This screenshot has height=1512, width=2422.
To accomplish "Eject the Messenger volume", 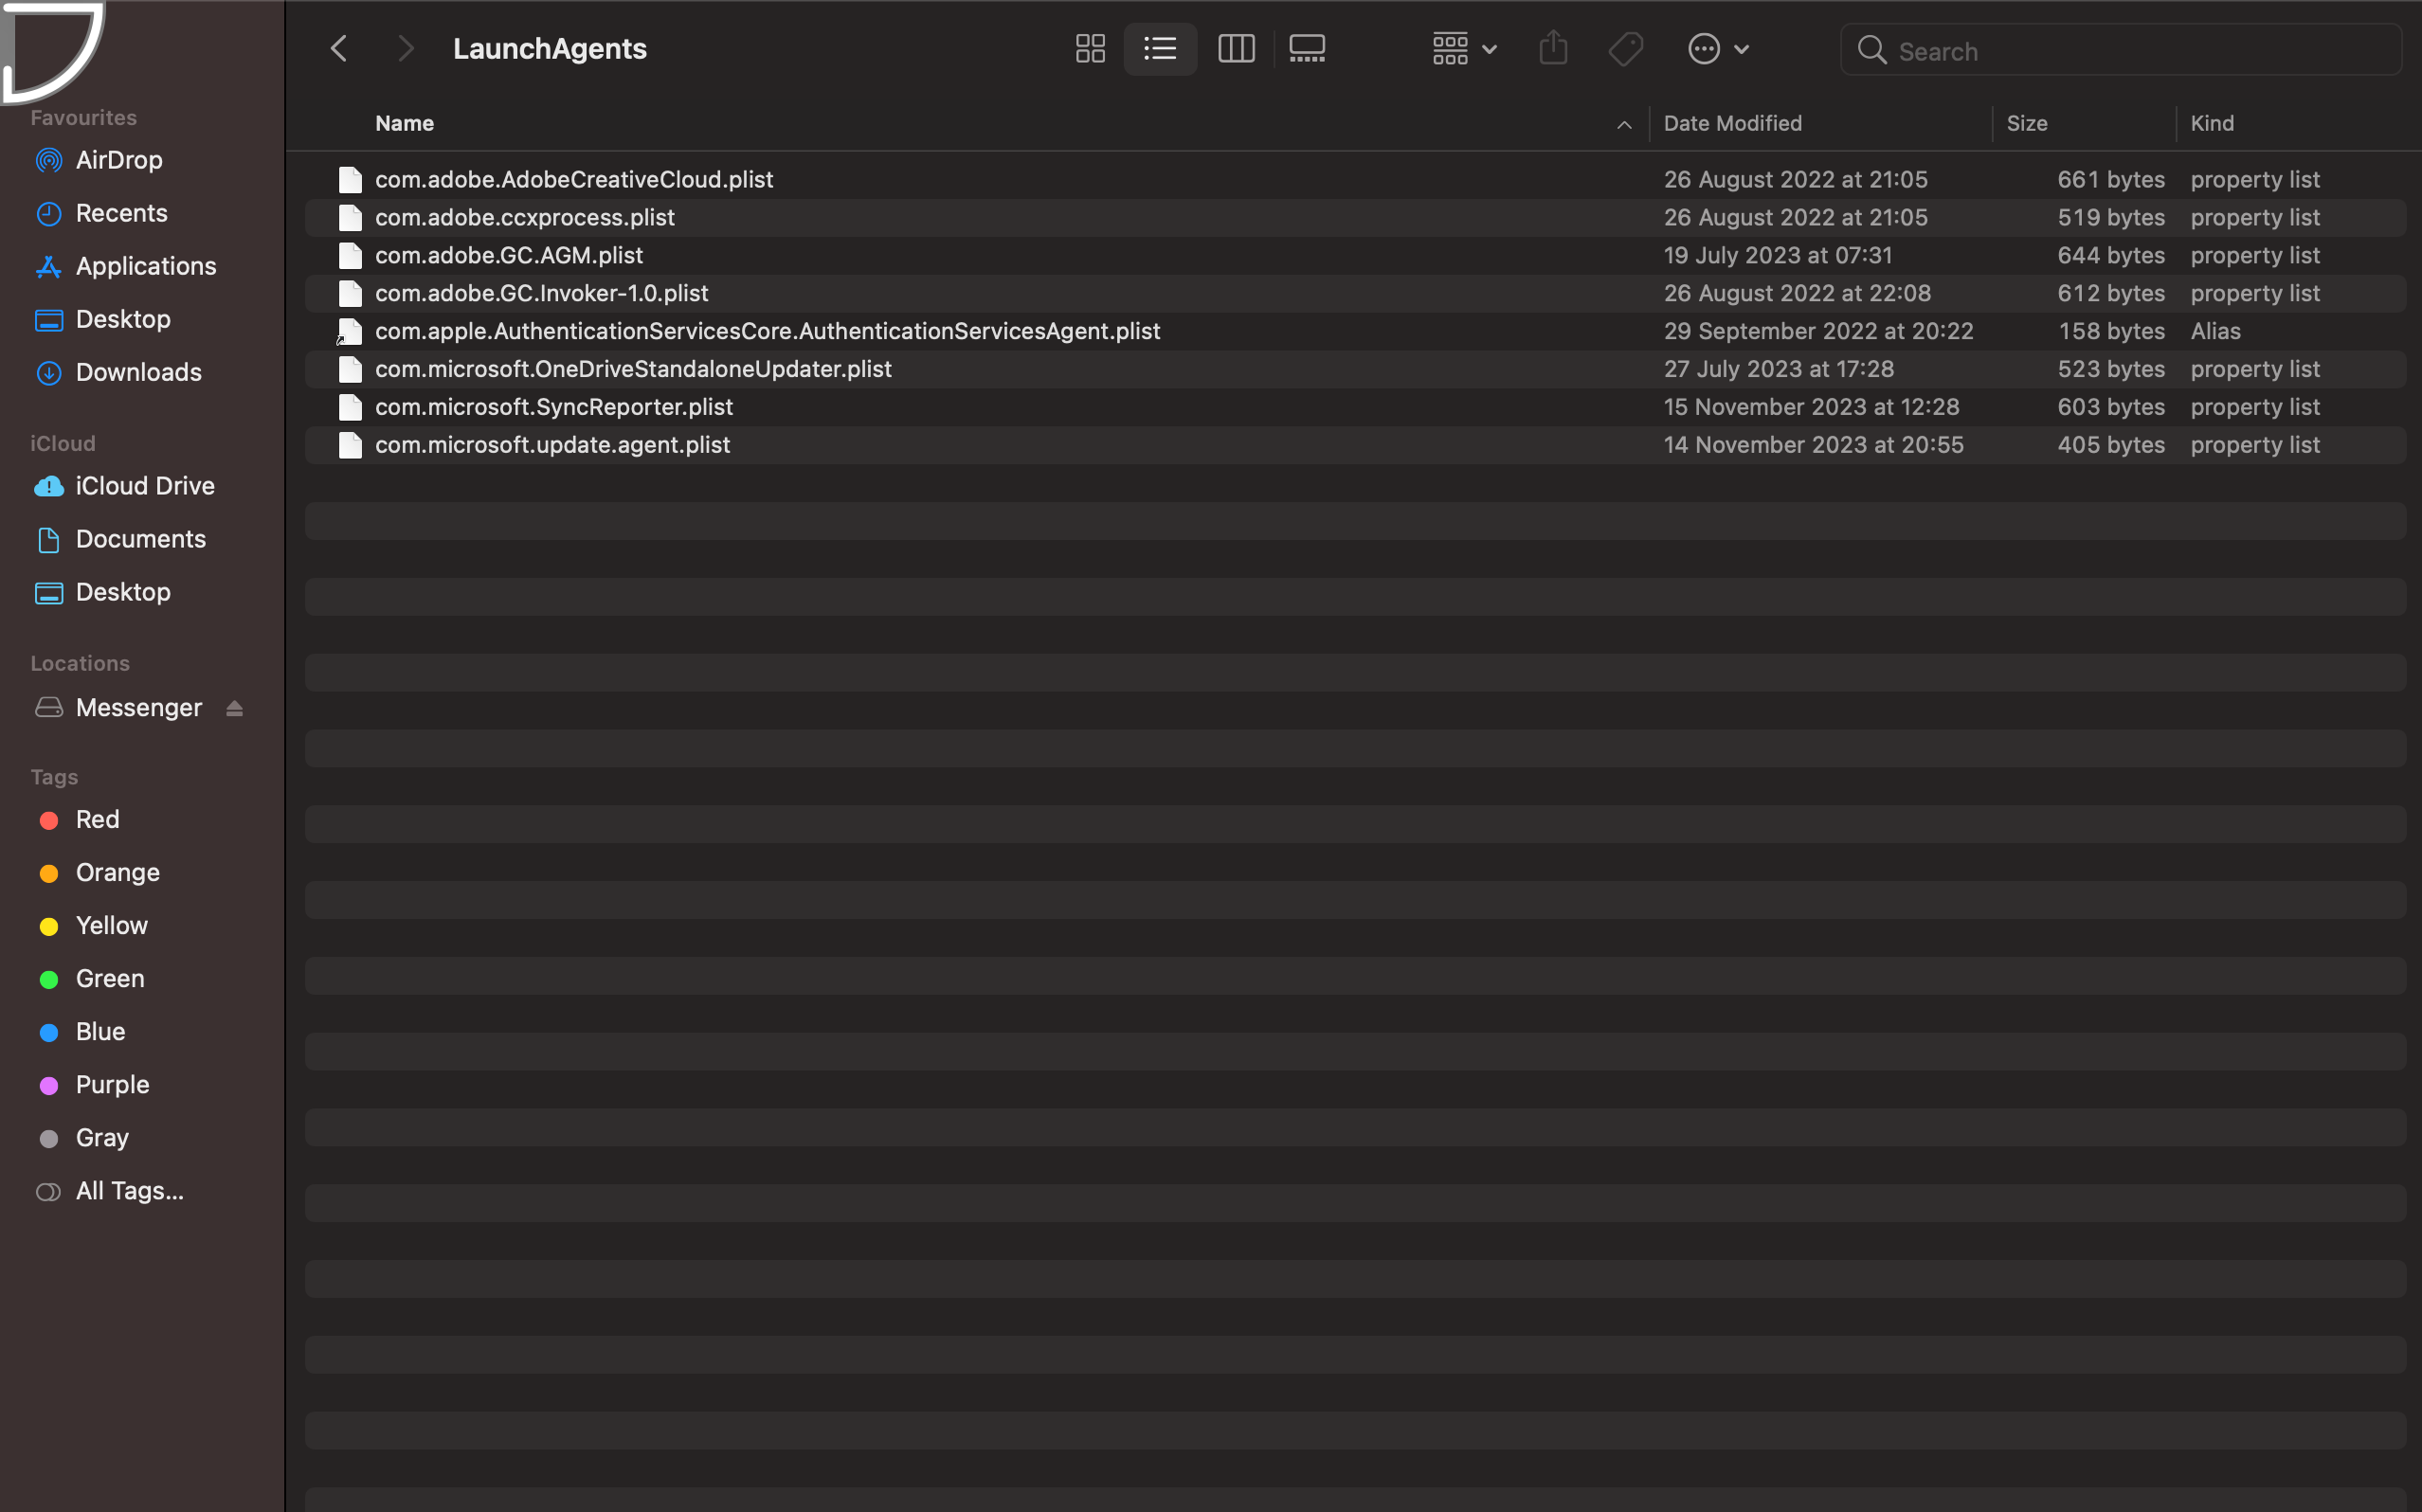I will tap(235, 708).
